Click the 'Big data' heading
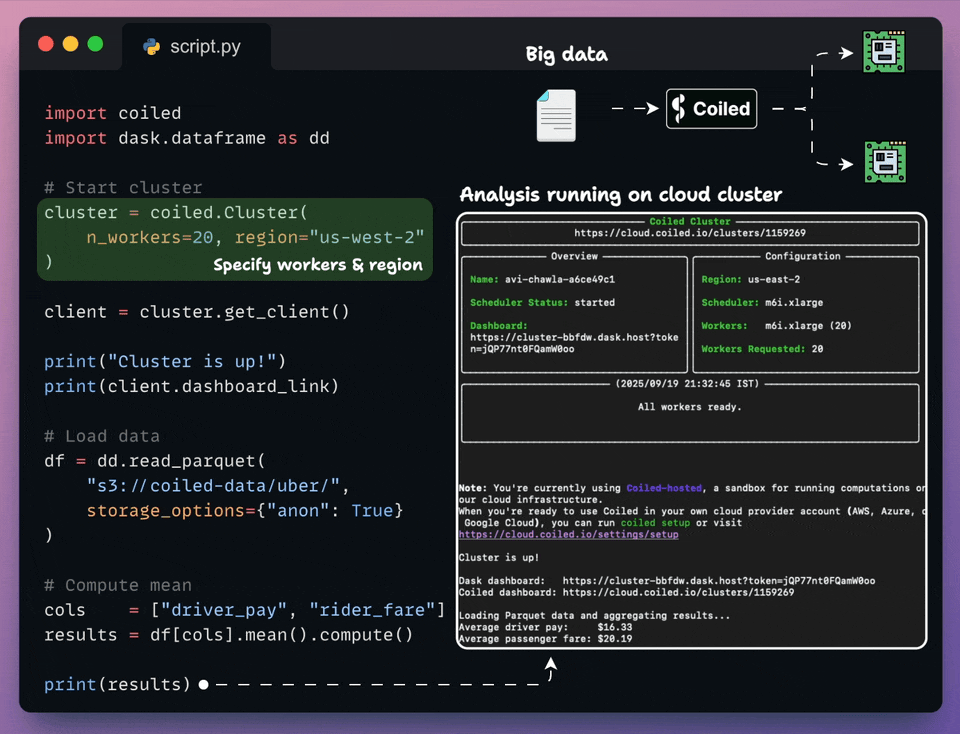 (566, 54)
